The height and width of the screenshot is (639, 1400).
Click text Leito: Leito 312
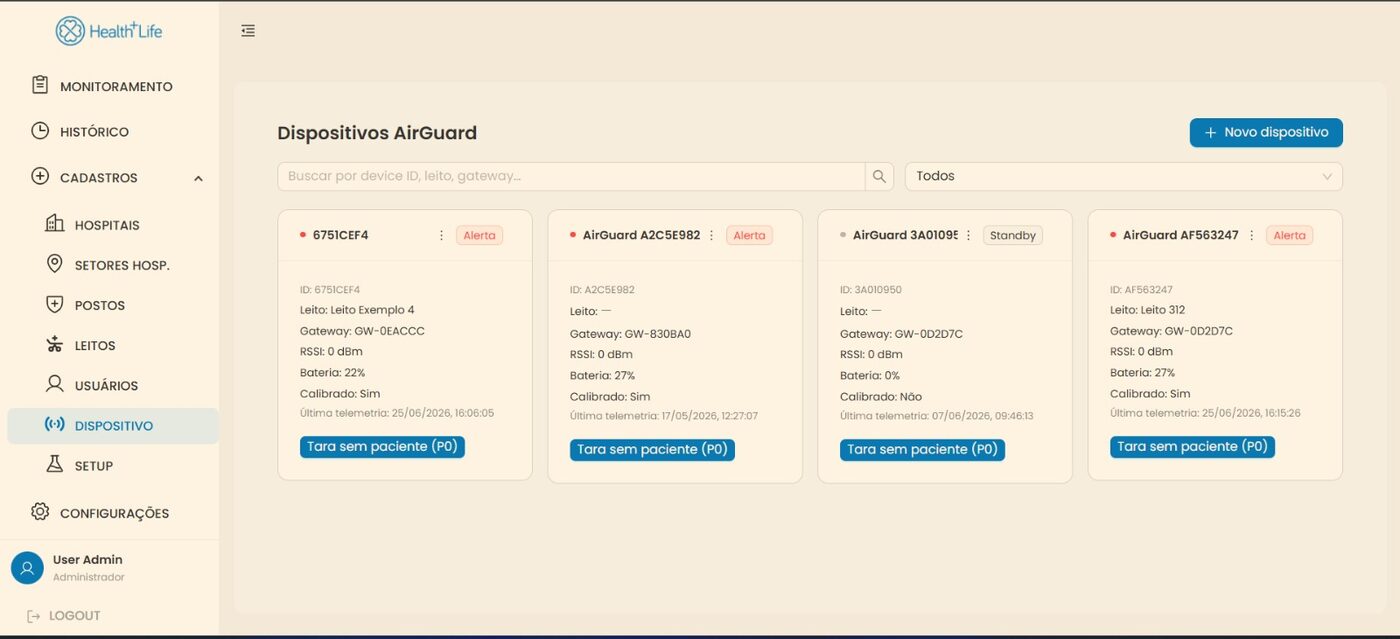1147,310
